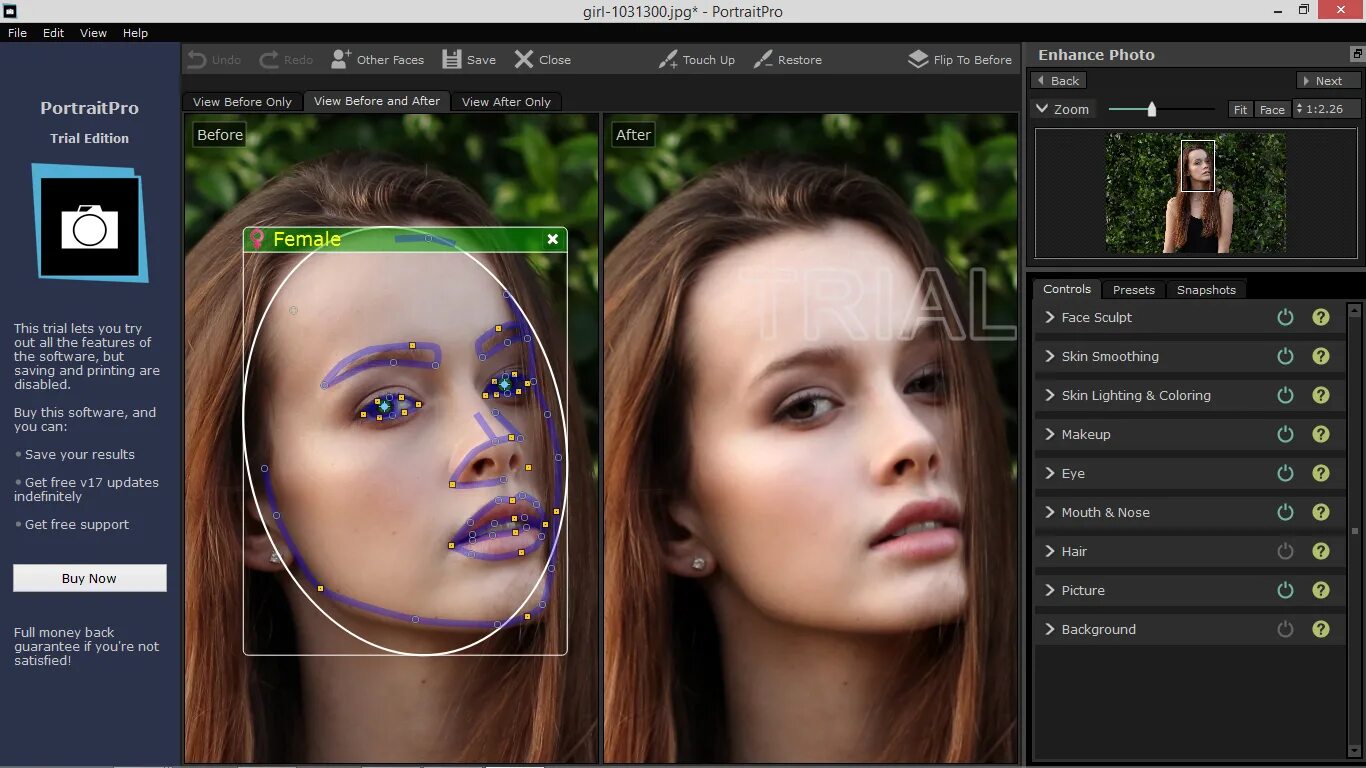
Task: Open the View menu
Action: pos(93,33)
